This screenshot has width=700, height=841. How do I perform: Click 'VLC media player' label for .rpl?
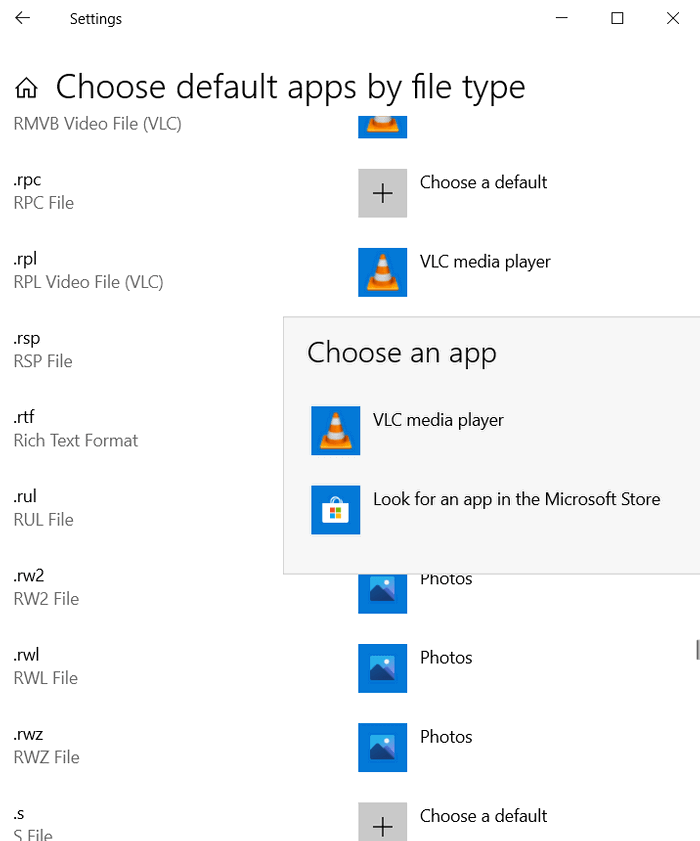485,262
